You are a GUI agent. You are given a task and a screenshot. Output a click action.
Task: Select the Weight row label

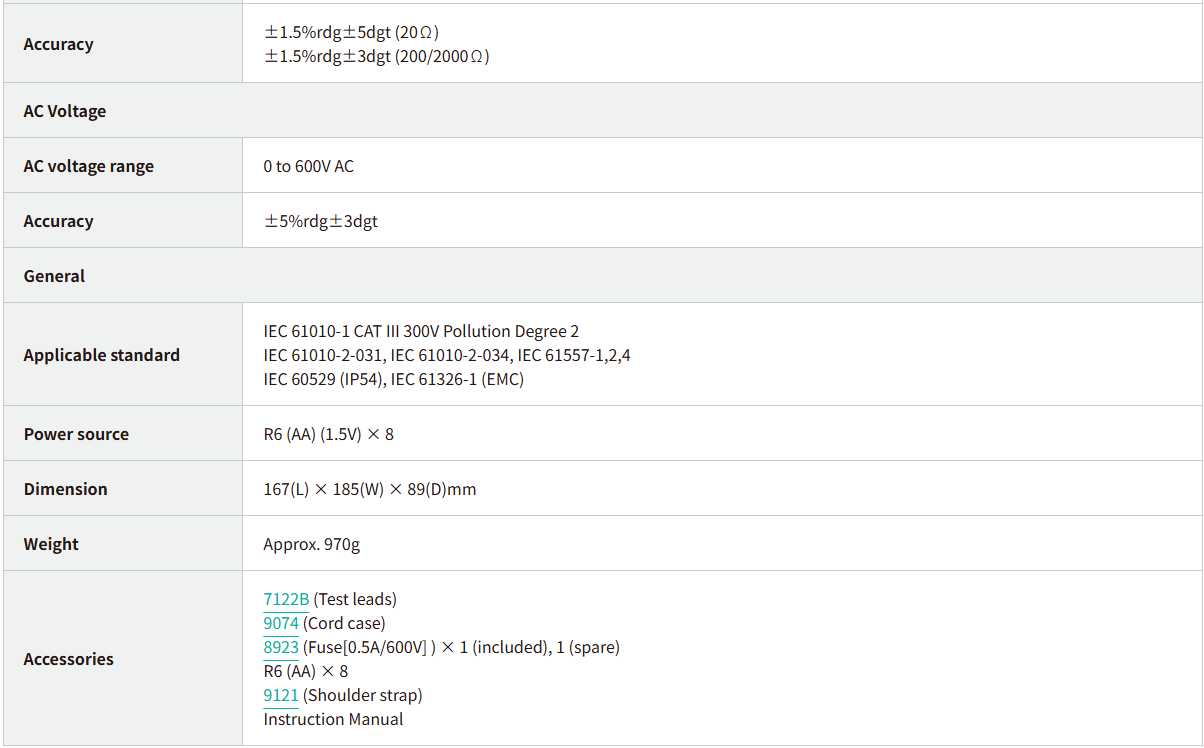pos(51,544)
